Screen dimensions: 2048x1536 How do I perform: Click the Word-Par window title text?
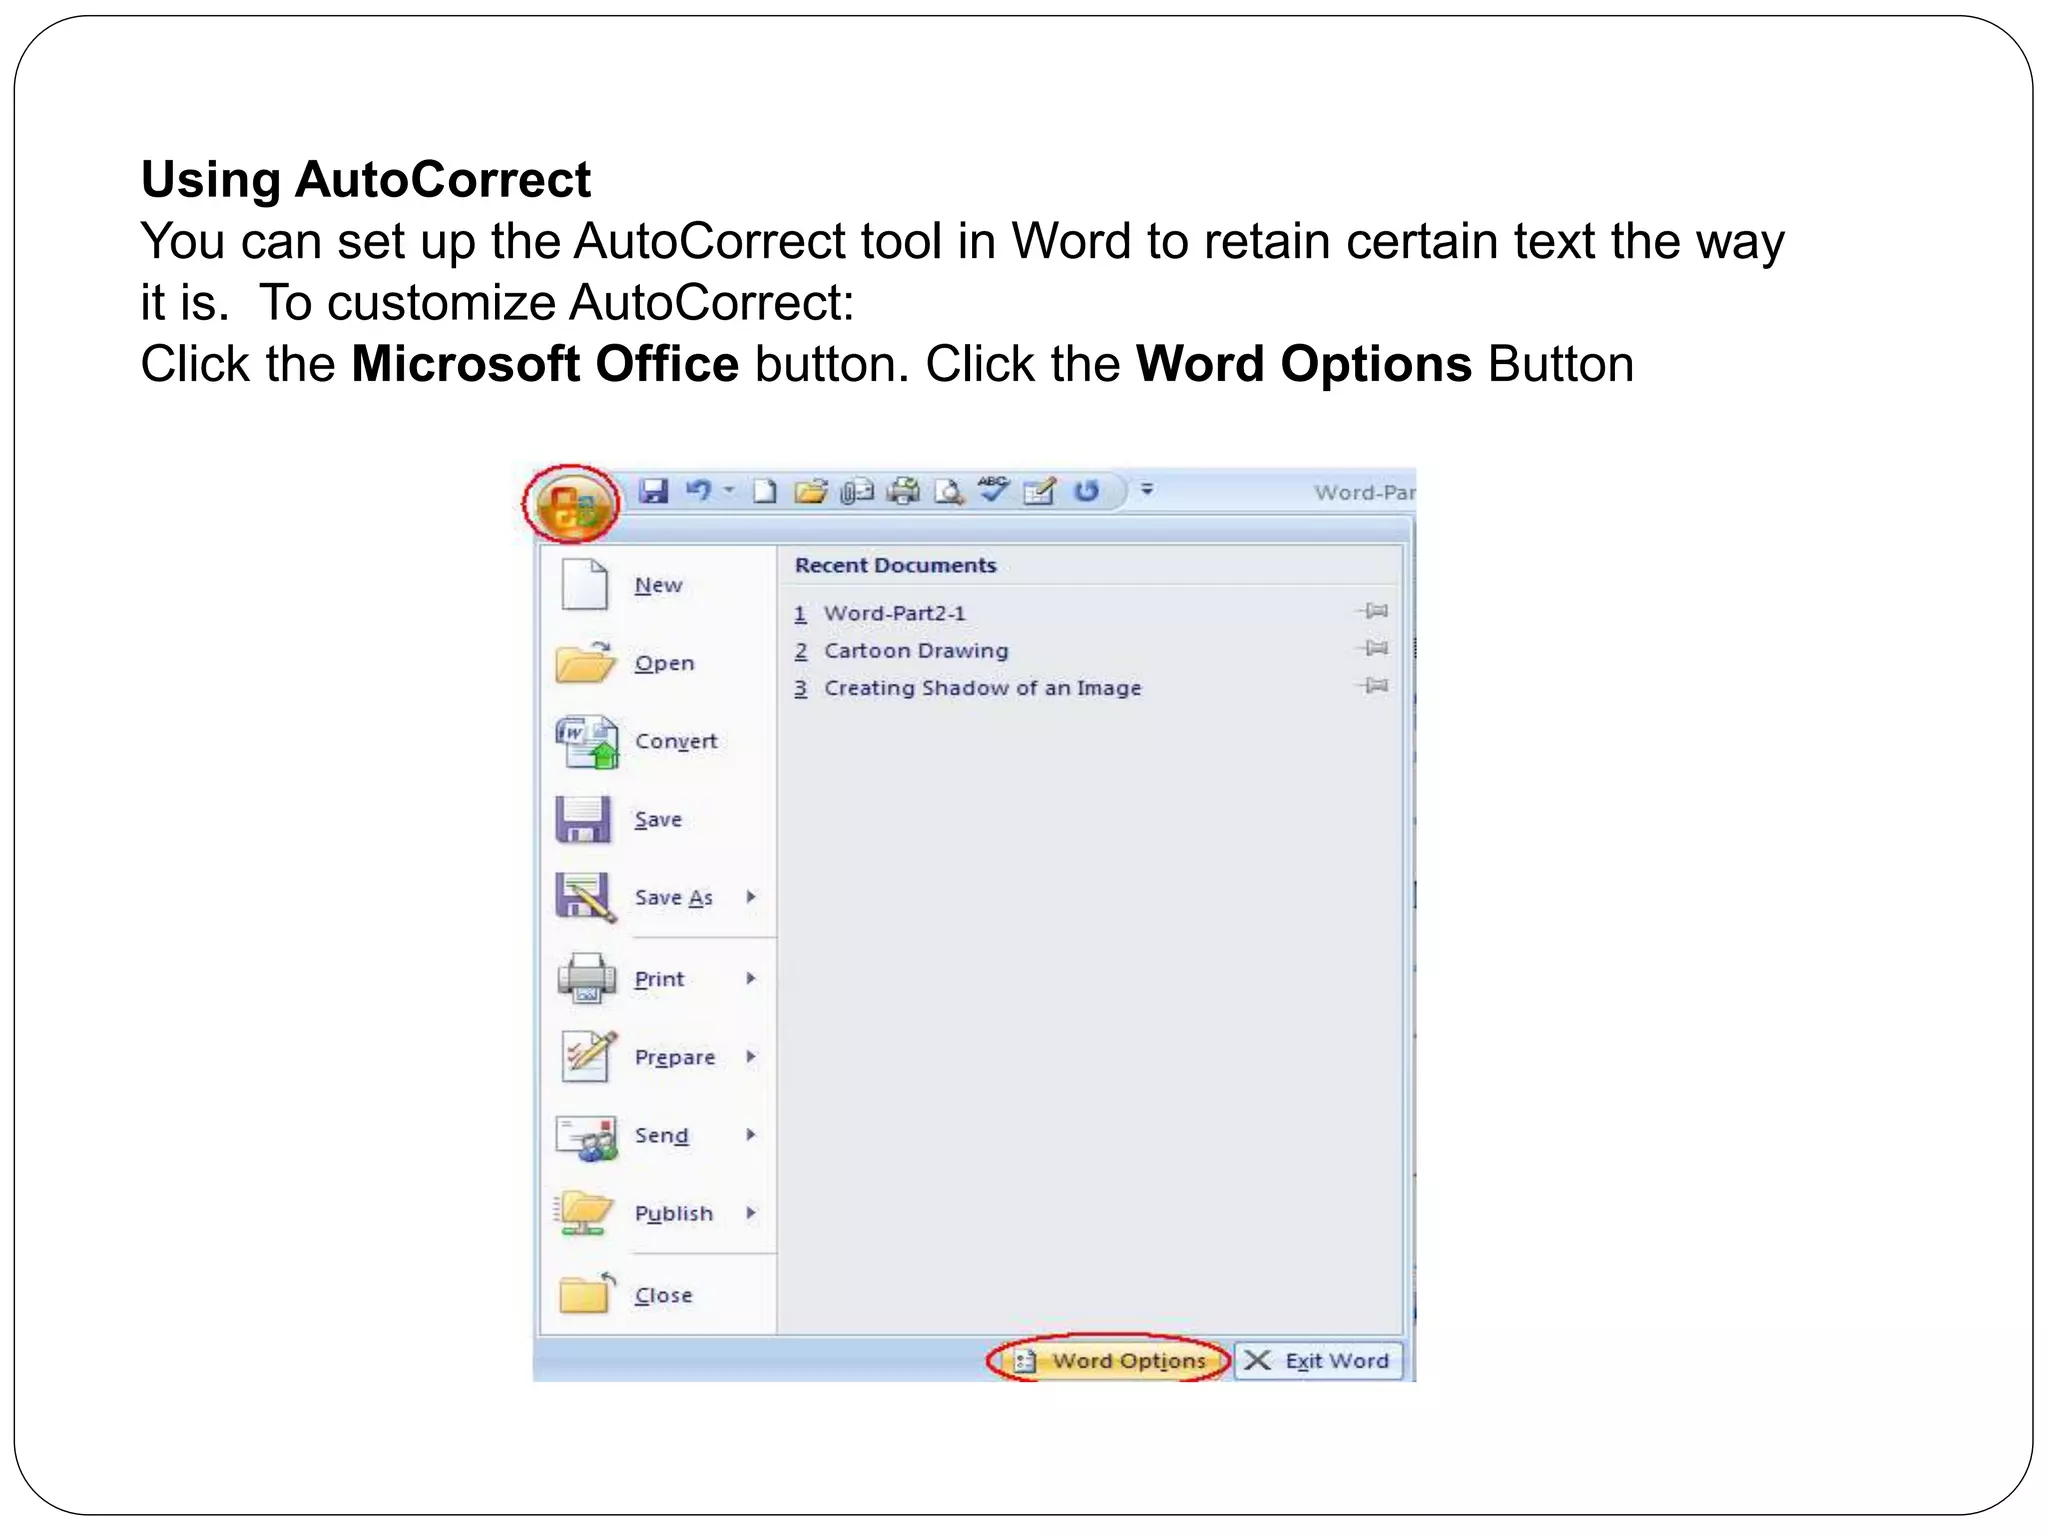pyautogui.click(x=1364, y=493)
